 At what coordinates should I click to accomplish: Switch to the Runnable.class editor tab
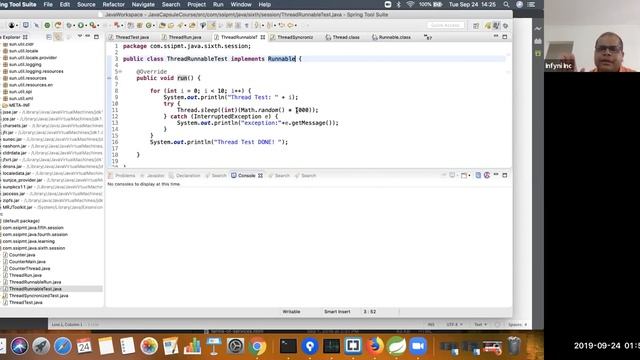click(394, 37)
